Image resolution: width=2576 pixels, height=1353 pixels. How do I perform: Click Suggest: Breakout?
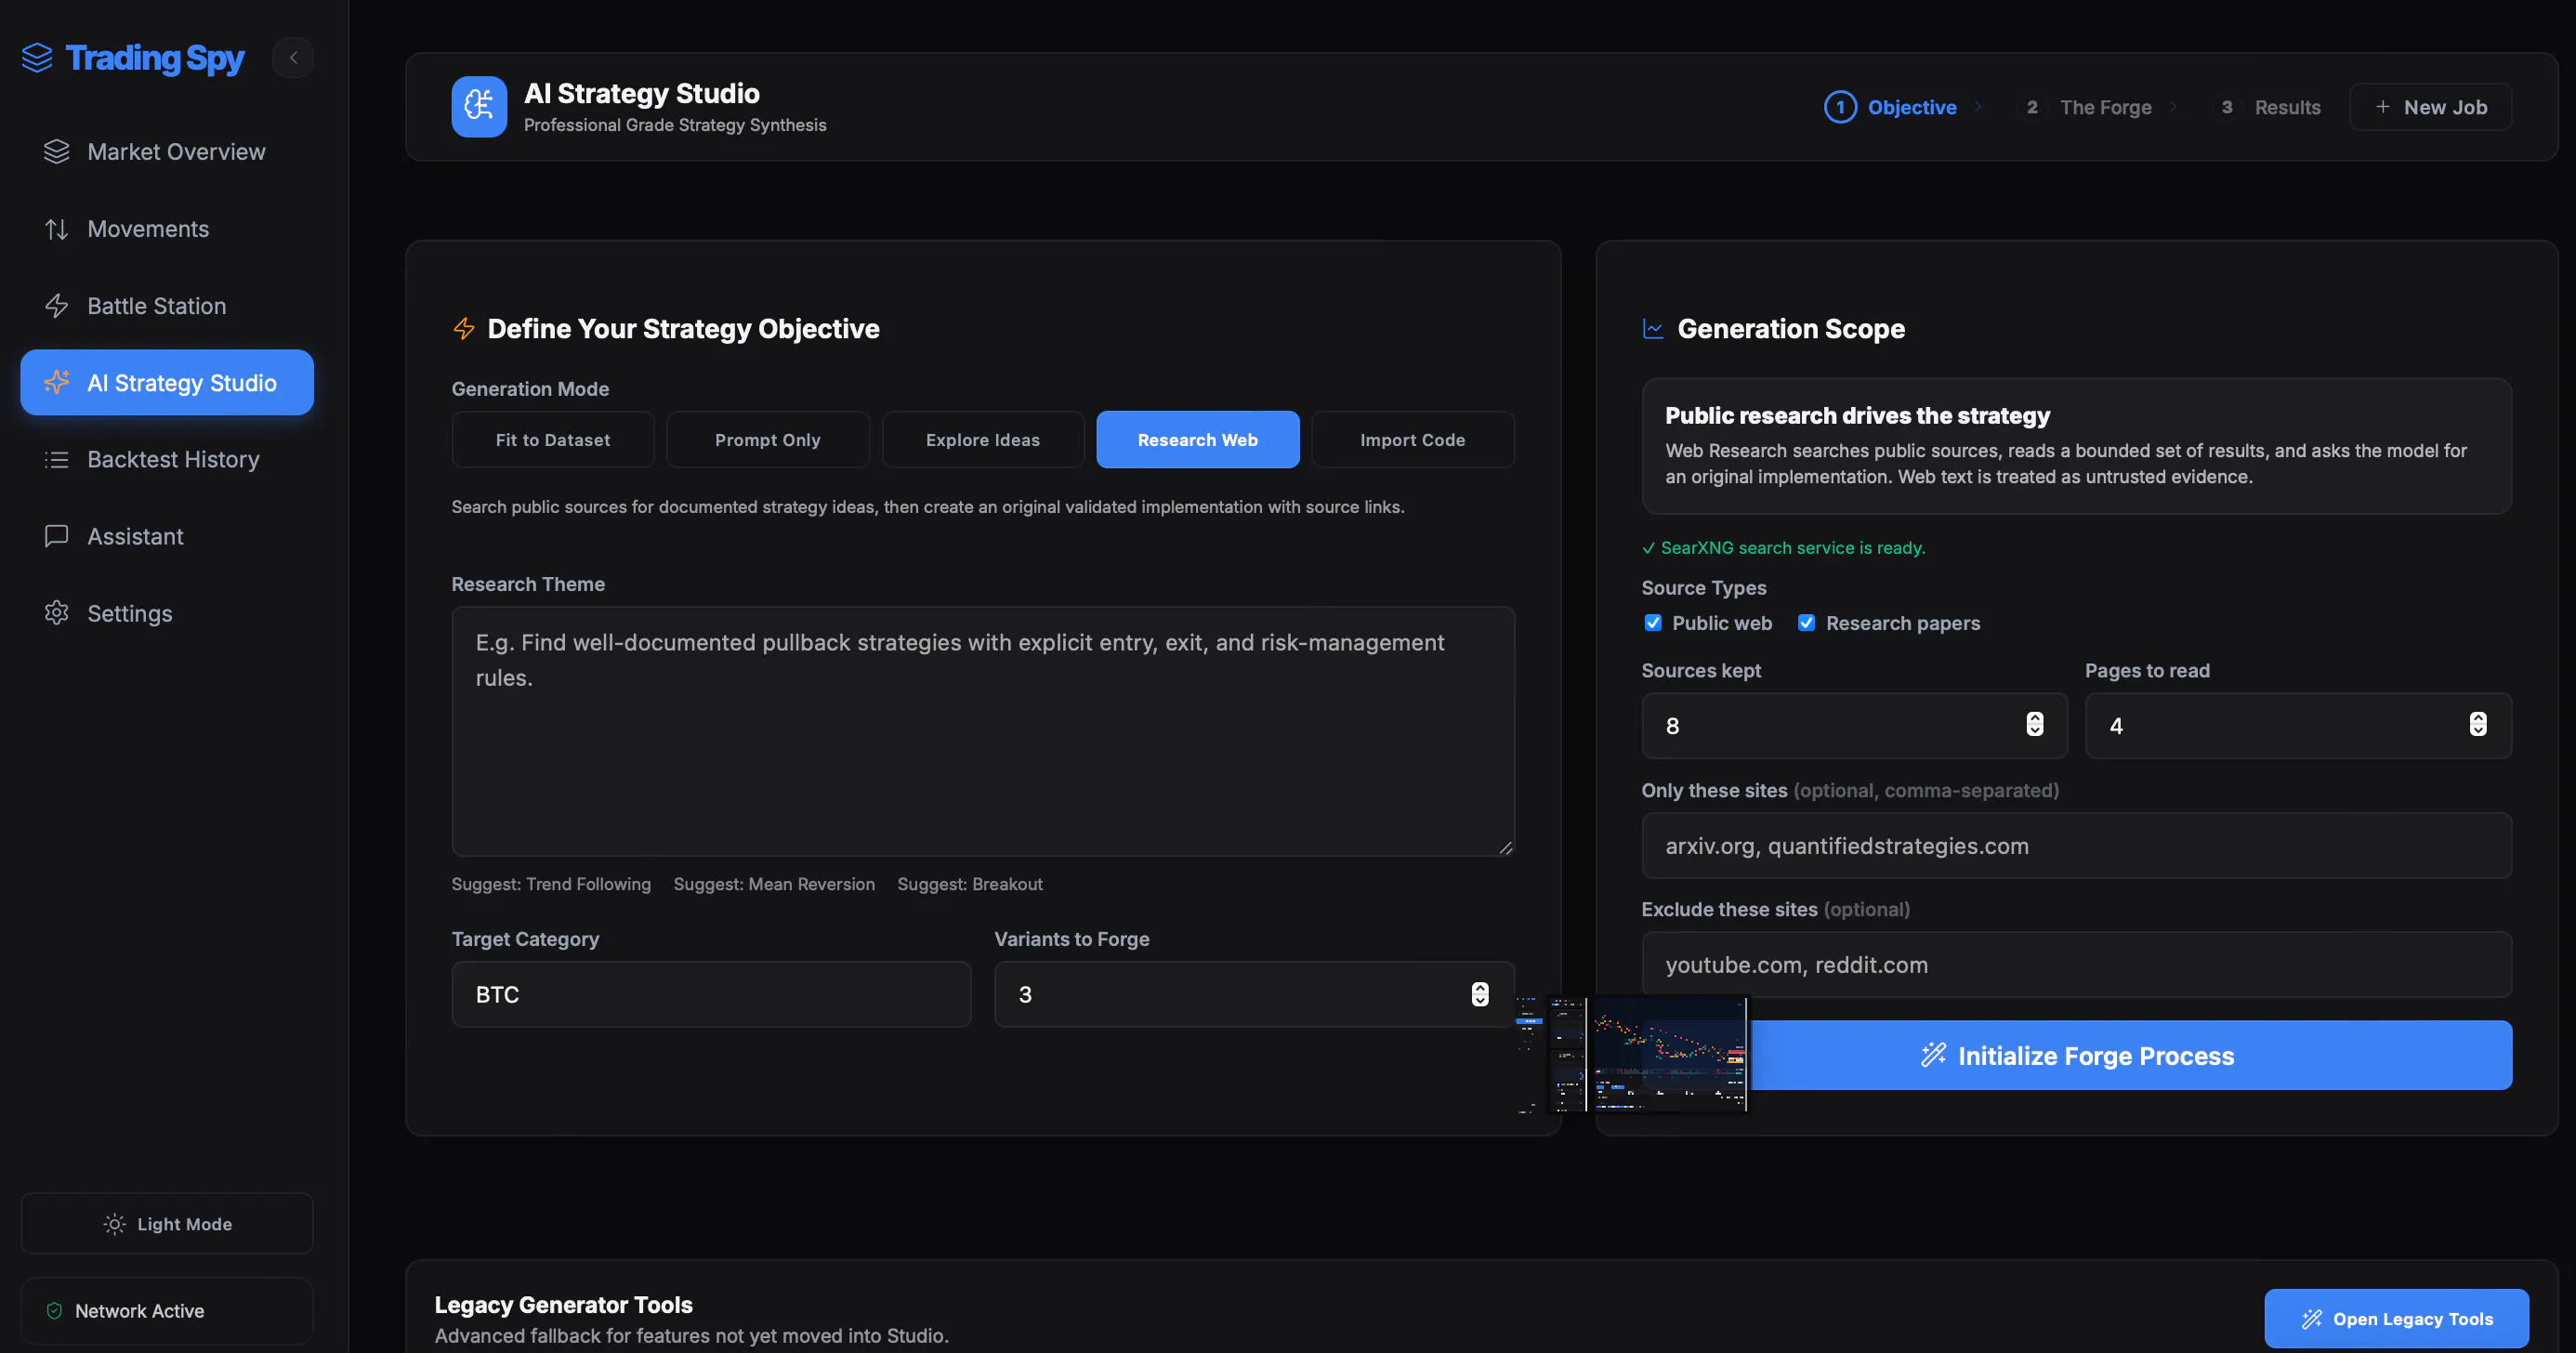click(x=970, y=884)
